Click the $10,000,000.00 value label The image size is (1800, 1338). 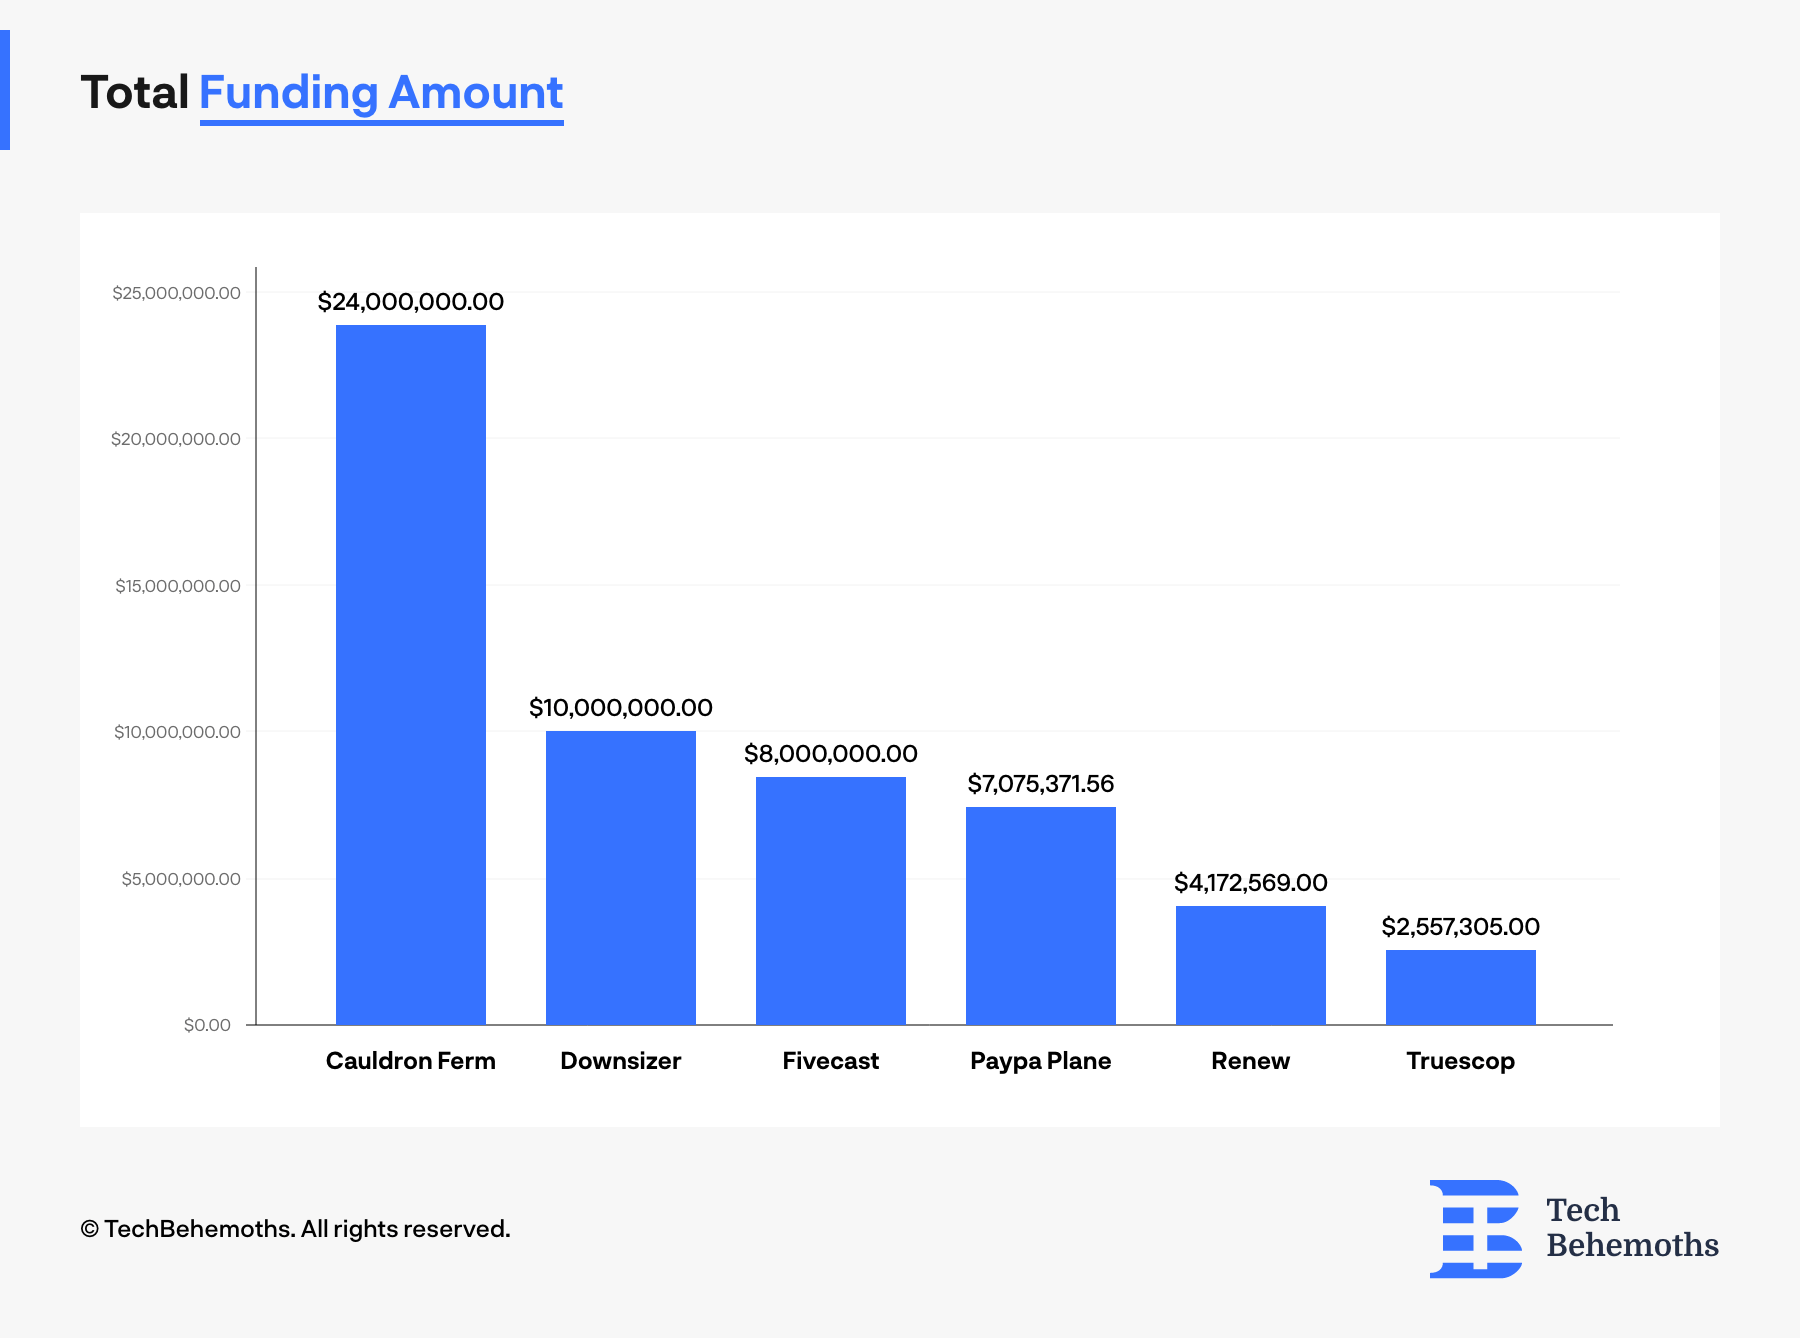(620, 707)
